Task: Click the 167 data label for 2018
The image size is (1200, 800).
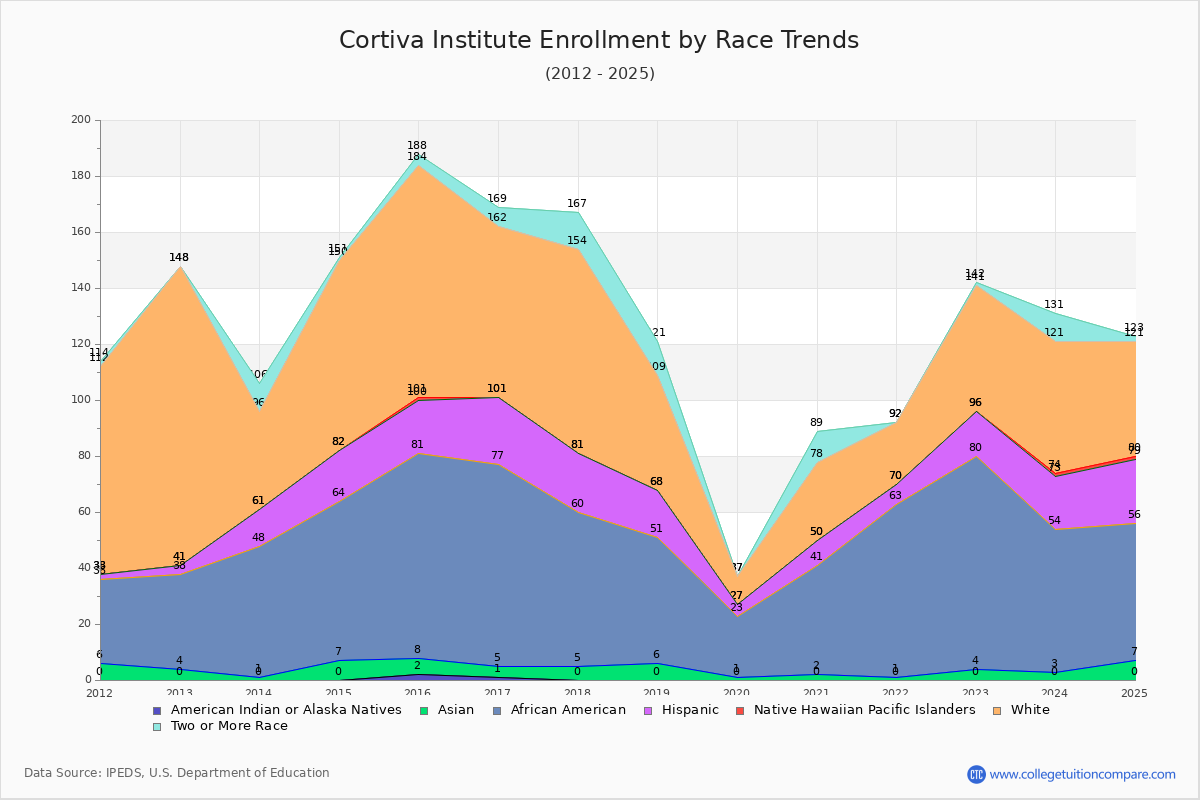Action: point(577,204)
